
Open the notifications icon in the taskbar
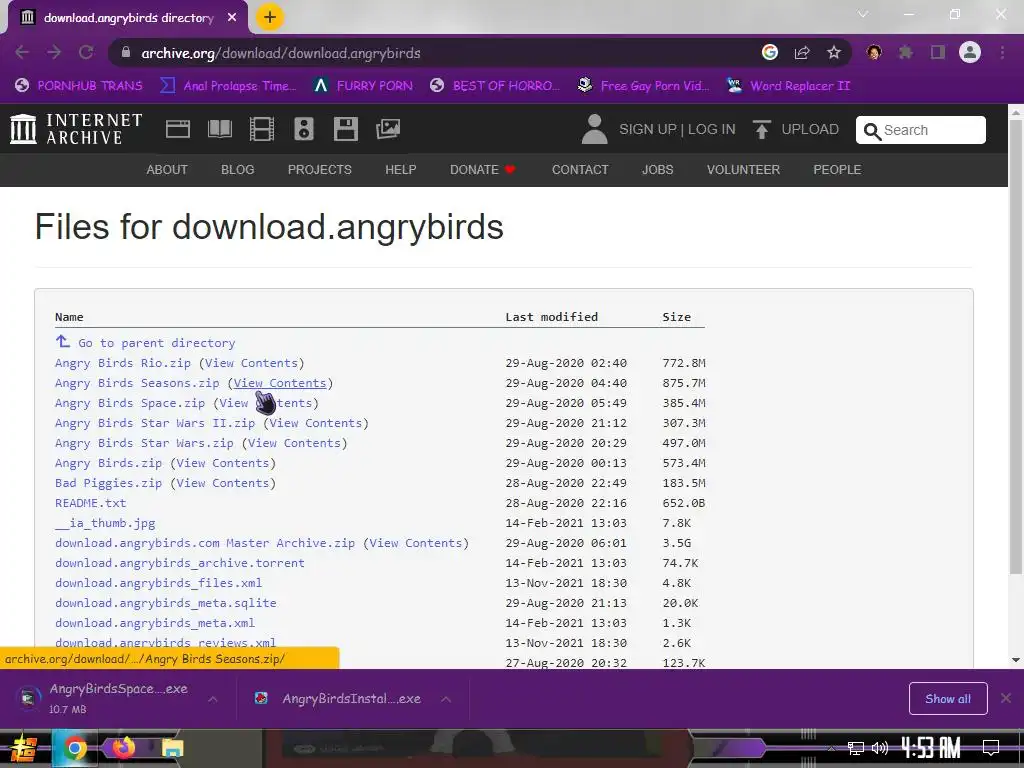[x=991, y=748]
